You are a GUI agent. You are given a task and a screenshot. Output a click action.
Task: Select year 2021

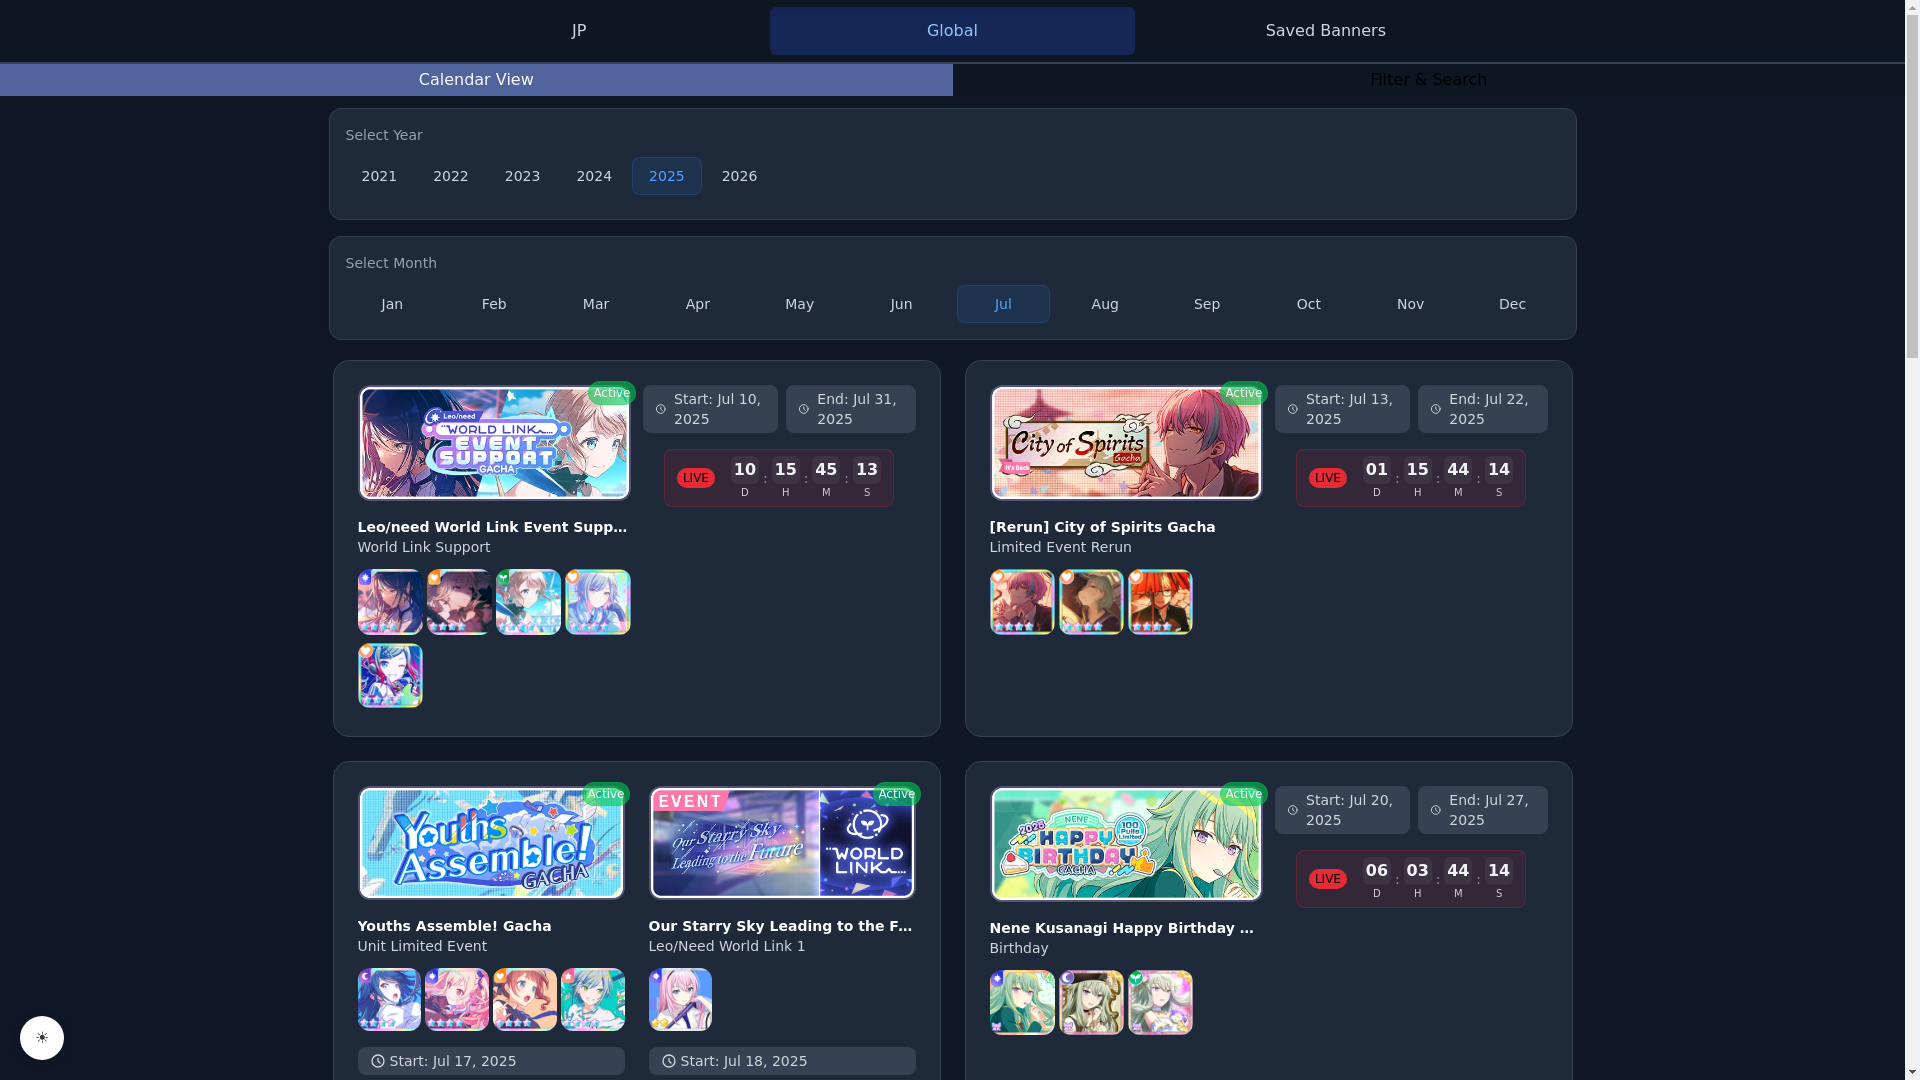tap(379, 176)
